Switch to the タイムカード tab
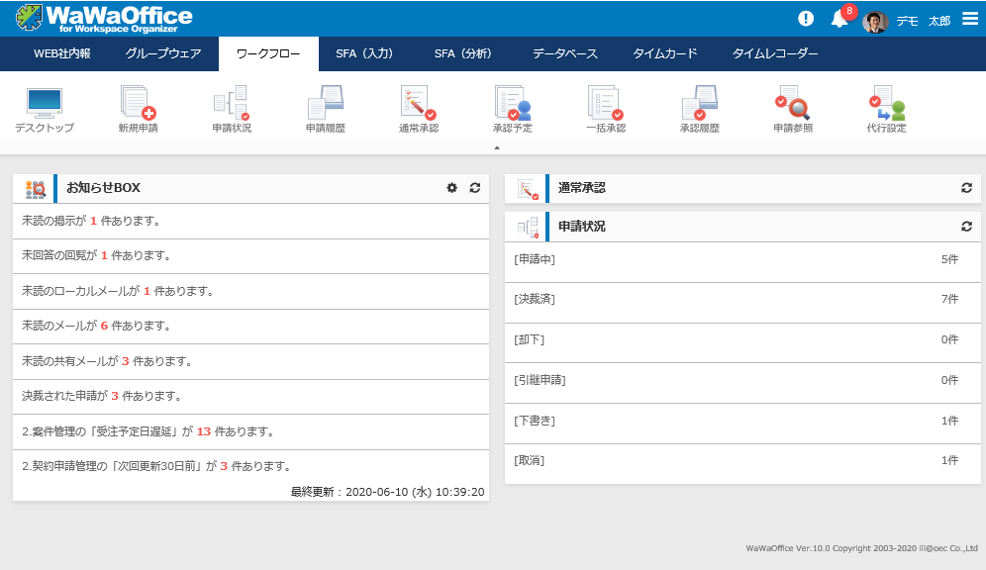The height and width of the screenshot is (570, 986). click(x=665, y=54)
